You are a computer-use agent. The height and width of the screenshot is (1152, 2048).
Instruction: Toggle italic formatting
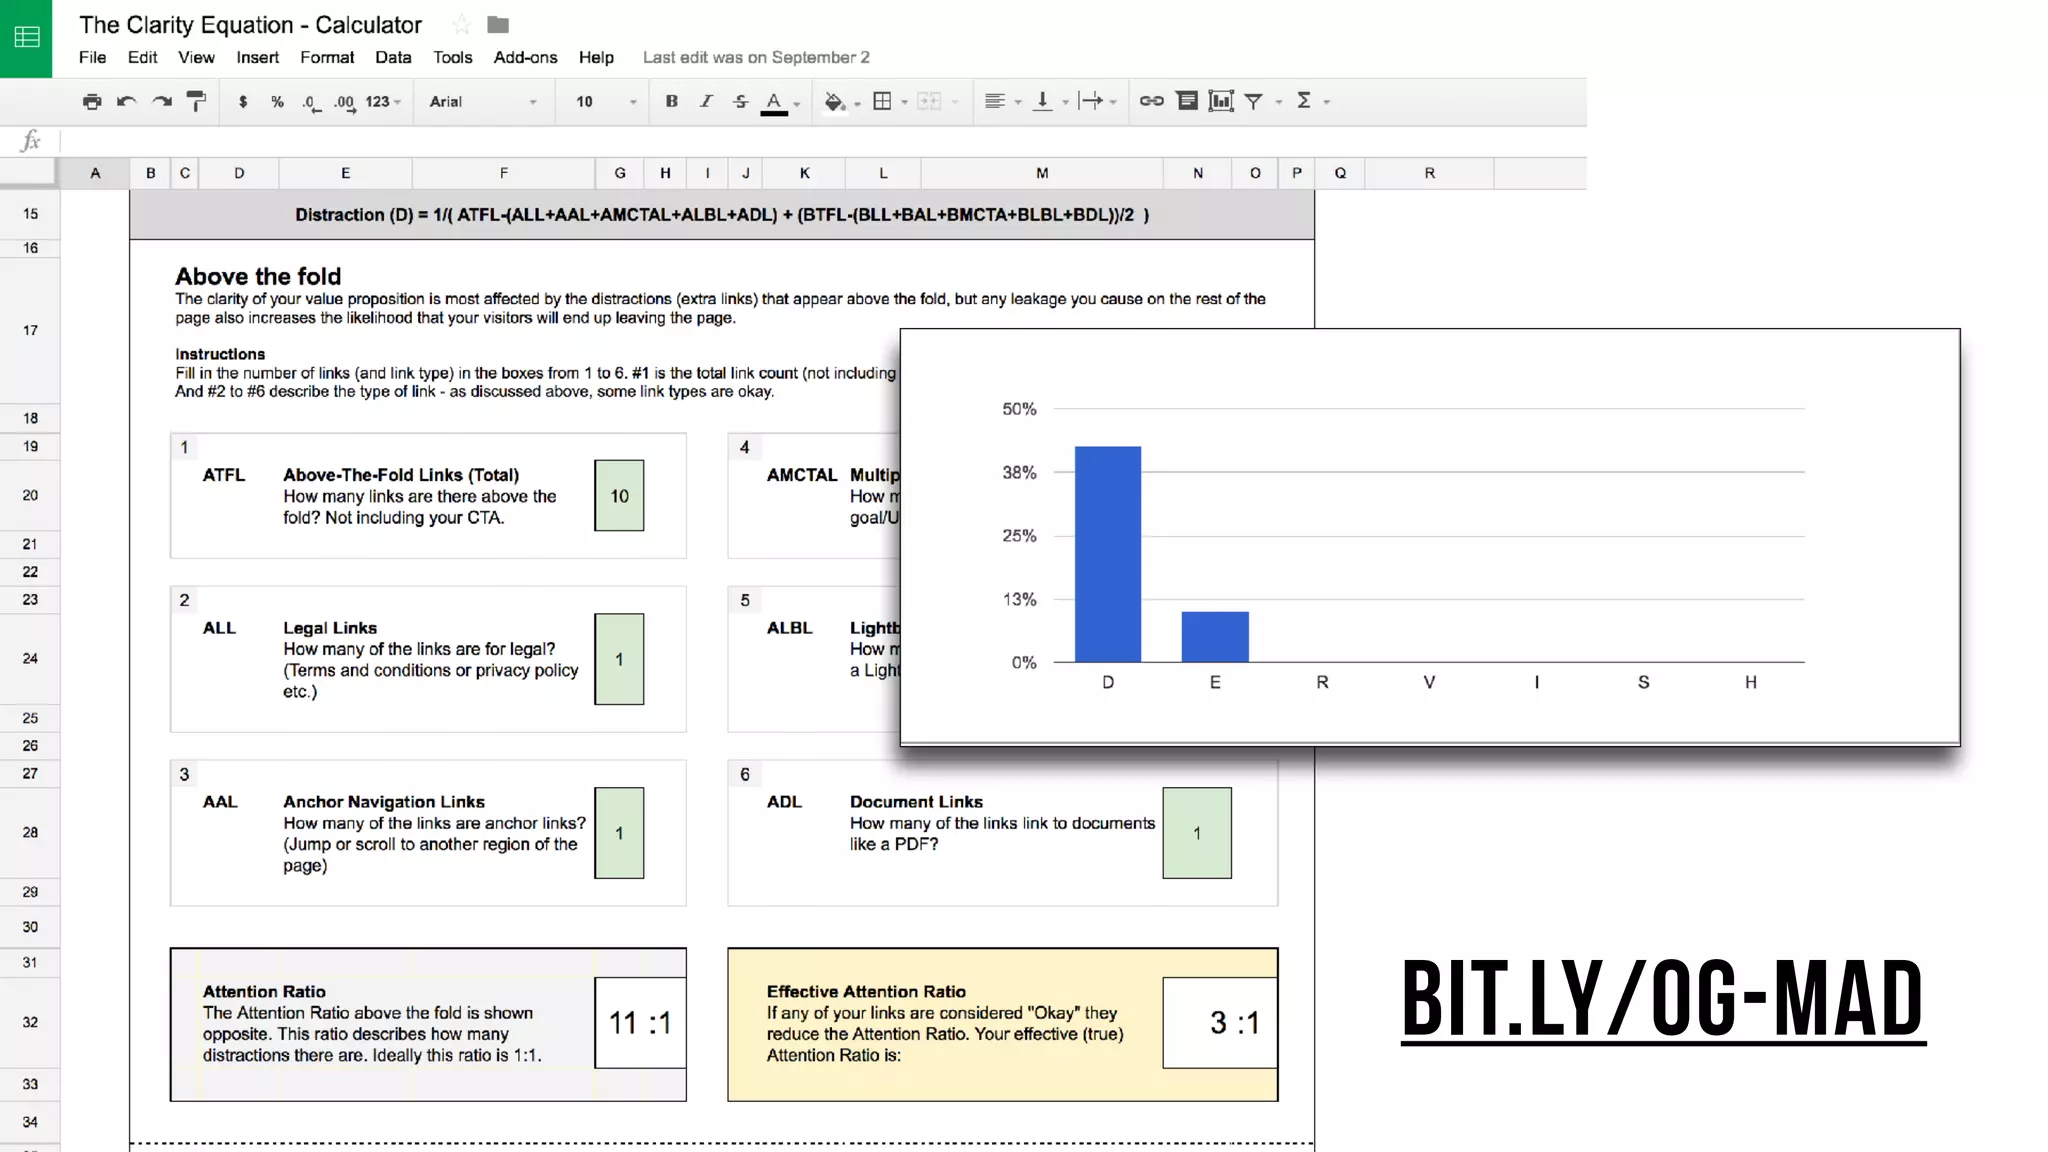click(706, 101)
